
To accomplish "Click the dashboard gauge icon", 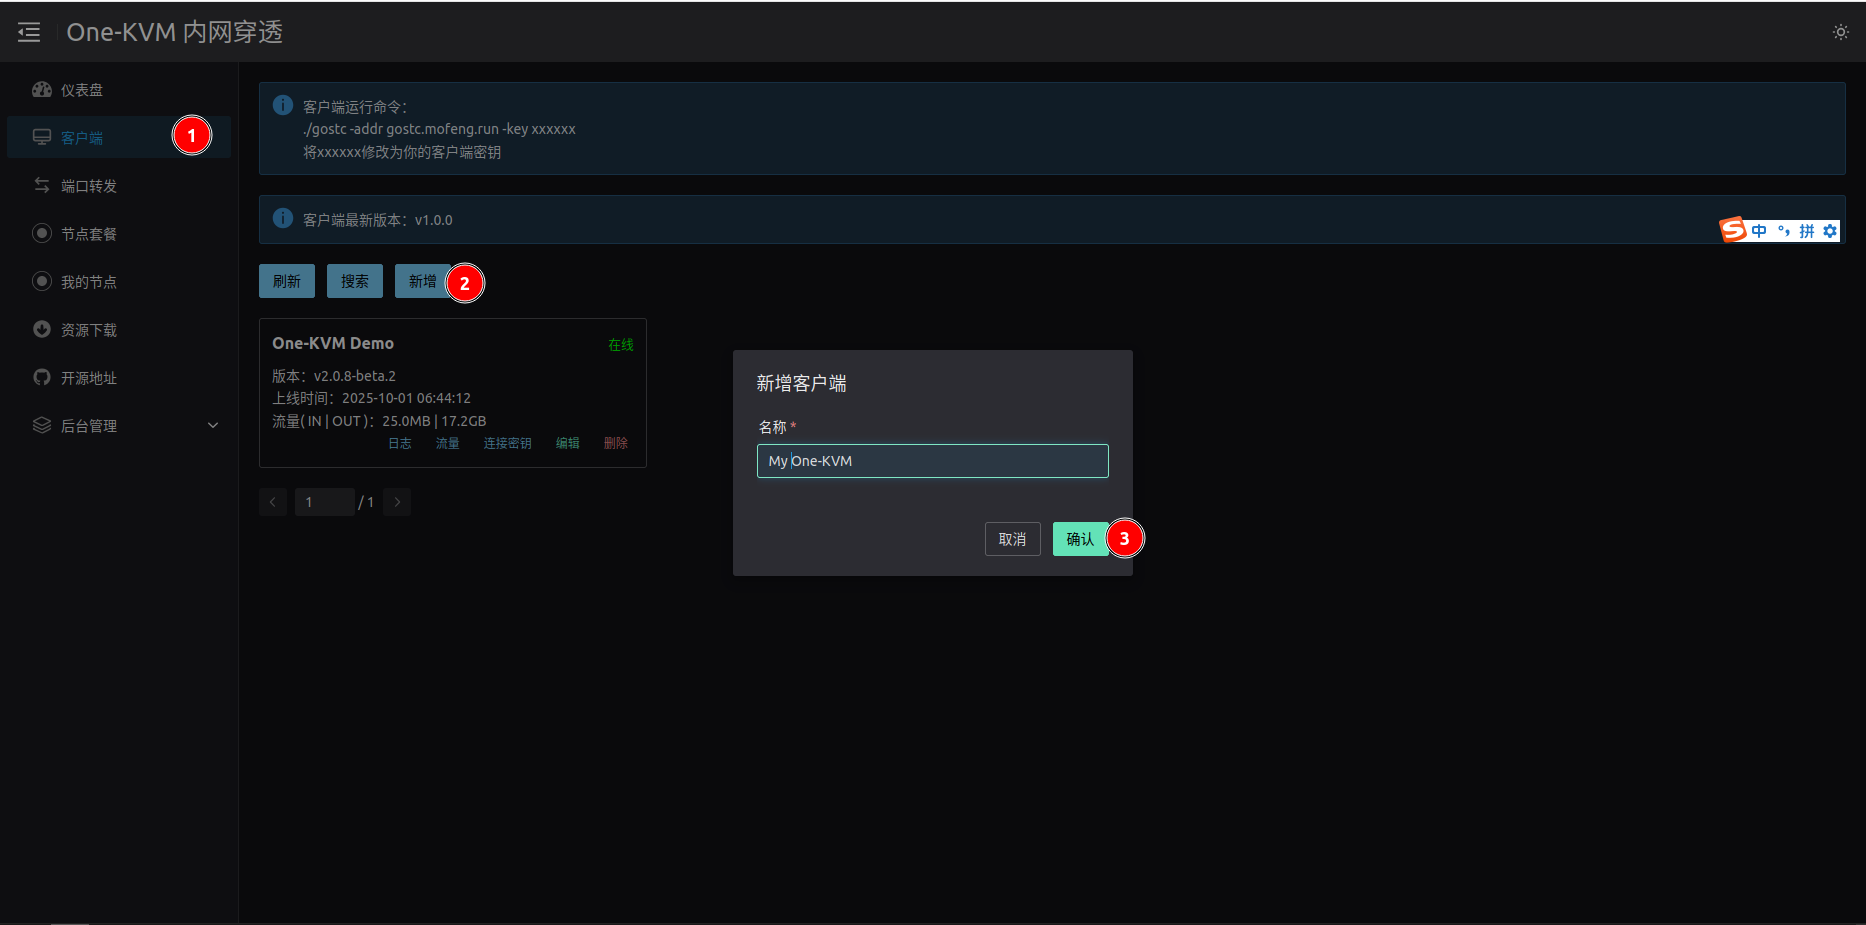I will pyautogui.click(x=42, y=90).
